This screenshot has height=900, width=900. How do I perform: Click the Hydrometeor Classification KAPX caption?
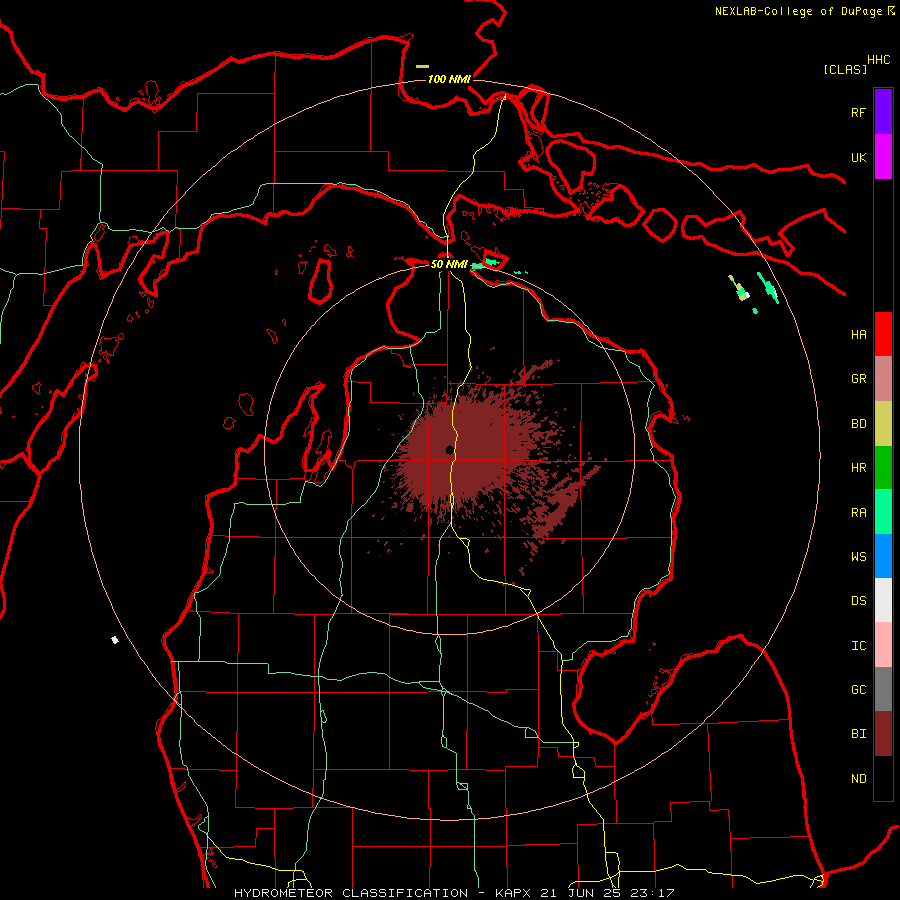click(x=454, y=893)
